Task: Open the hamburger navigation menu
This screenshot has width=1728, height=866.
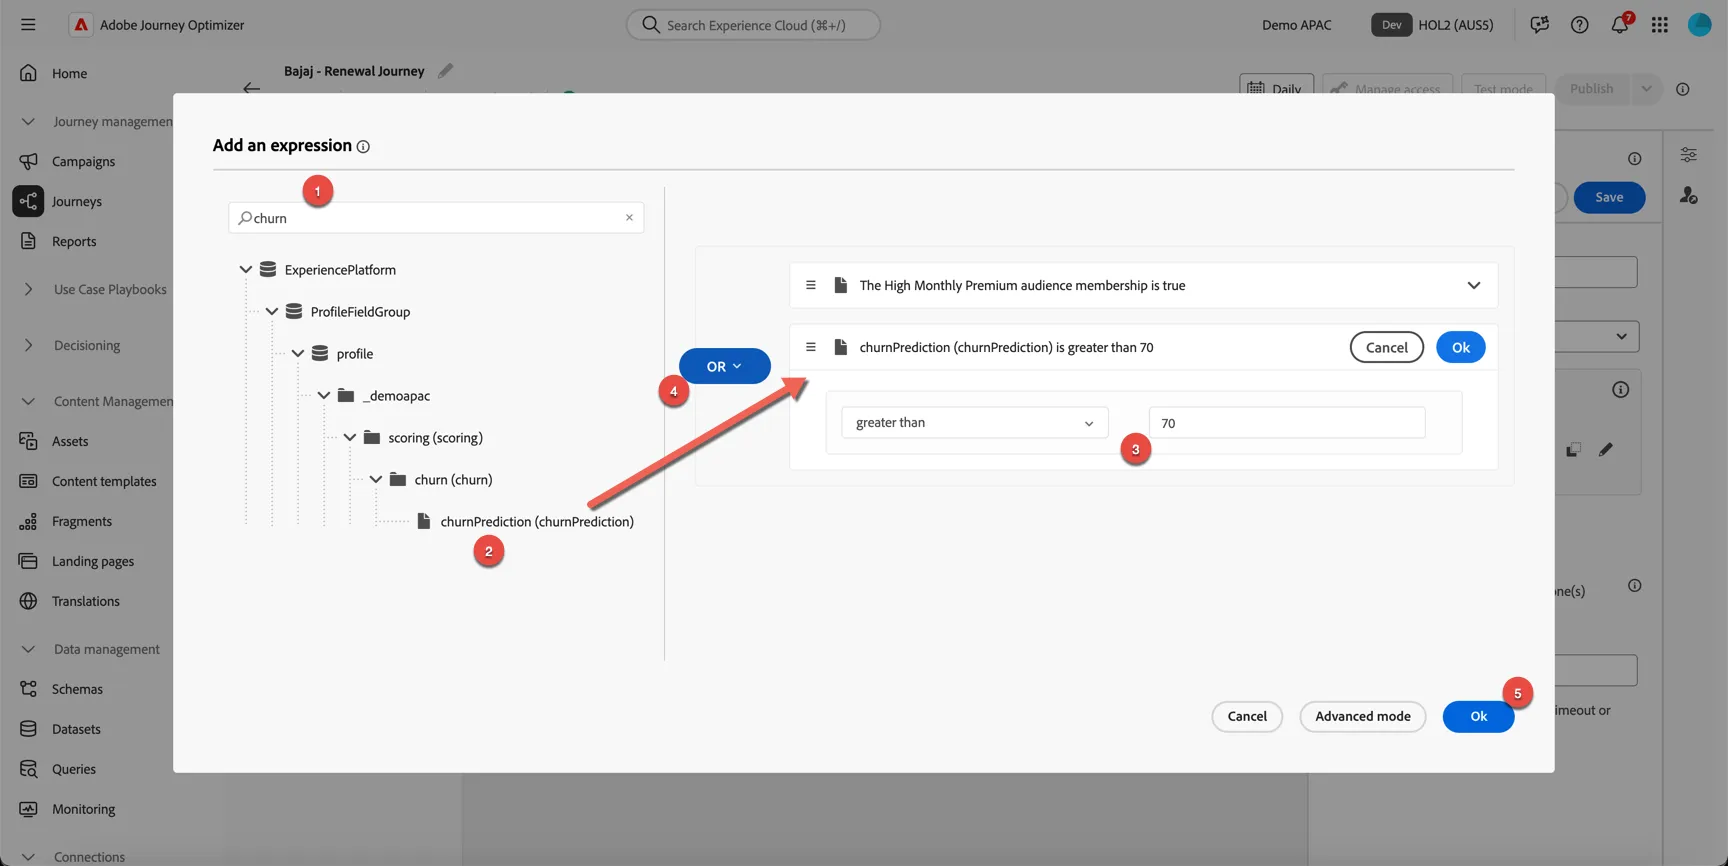Action: pyautogui.click(x=28, y=25)
